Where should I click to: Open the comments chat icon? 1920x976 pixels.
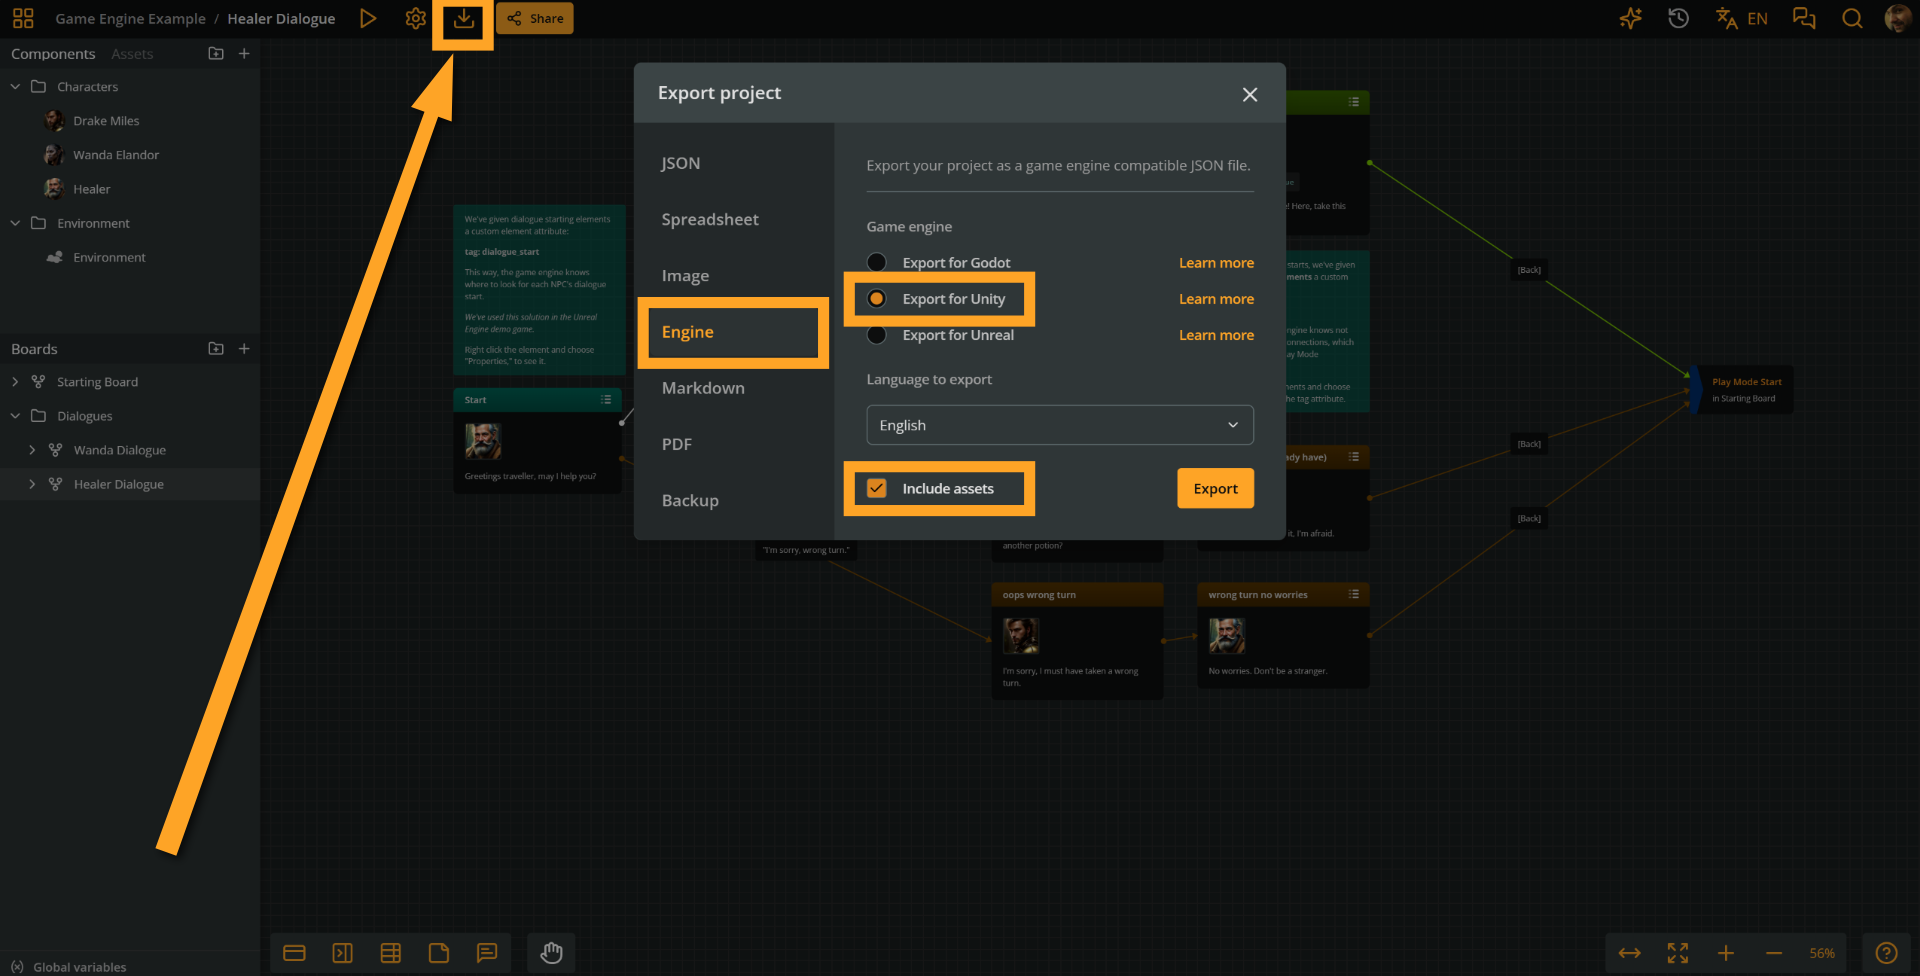pyautogui.click(x=1804, y=18)
